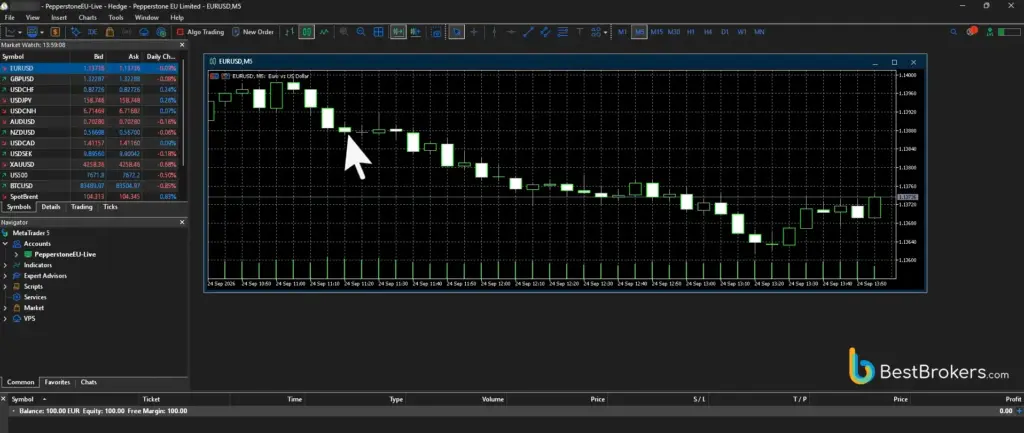
Task: Draw a horizontal line
Action: tap(511, 31)
